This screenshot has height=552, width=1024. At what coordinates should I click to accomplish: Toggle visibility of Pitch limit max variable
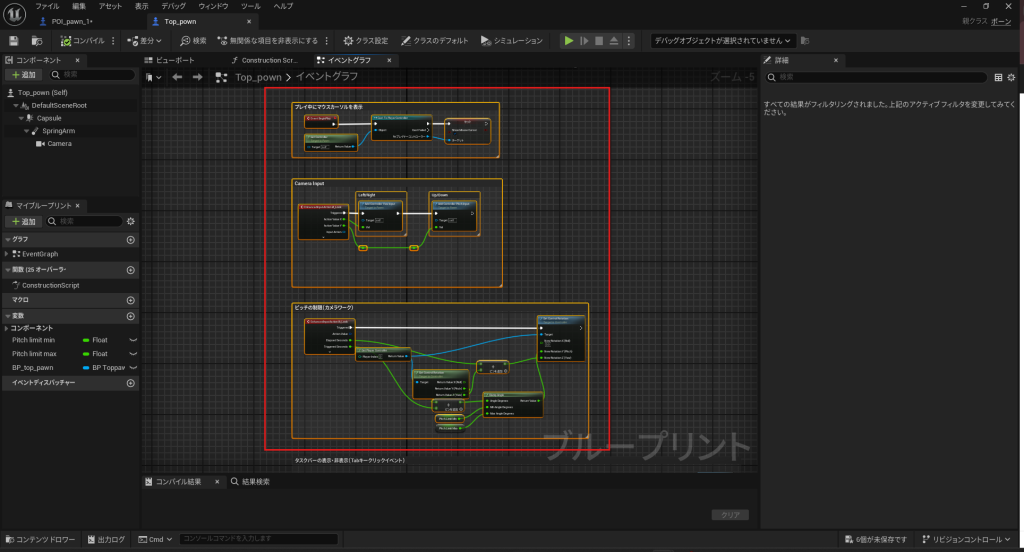pos(131,354)
